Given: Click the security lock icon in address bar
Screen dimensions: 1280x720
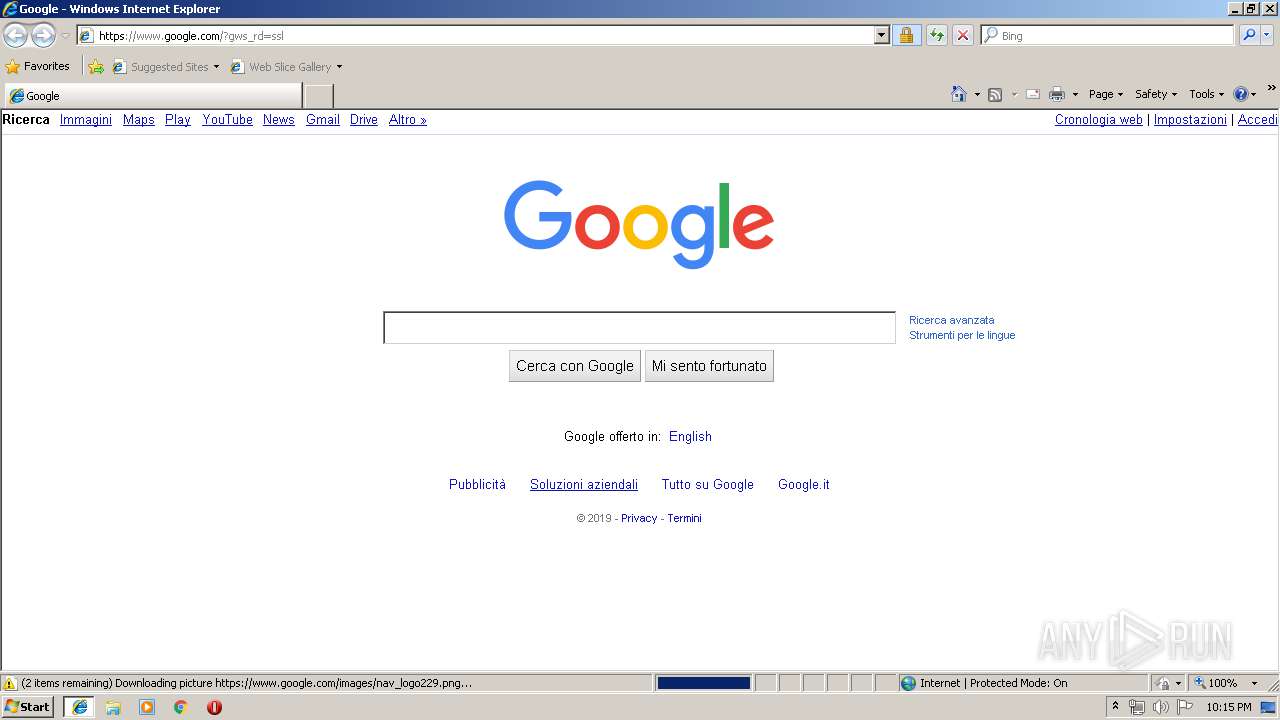Looking at the screenshot, I should pos(906,35).
